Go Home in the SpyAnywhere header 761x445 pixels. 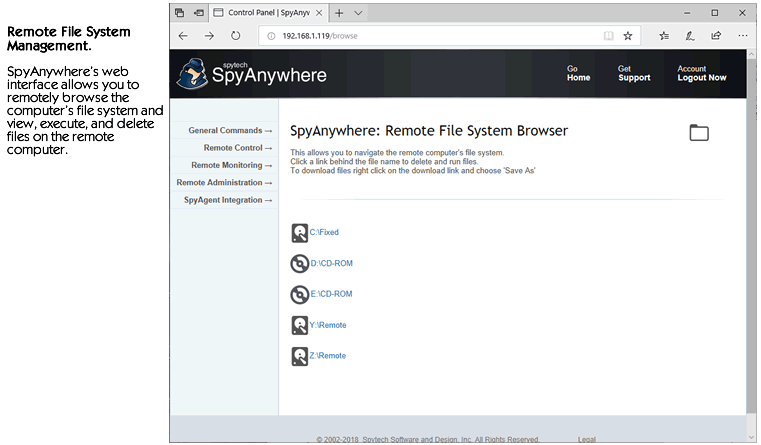(x=578, y=73)
